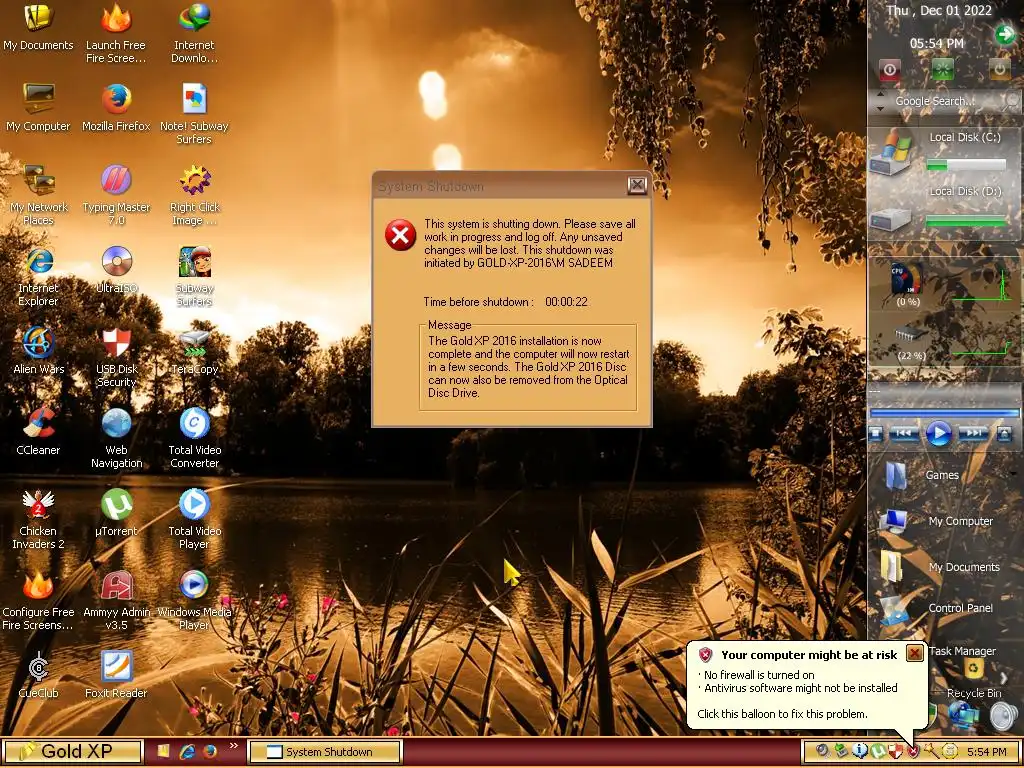1024x768 pixels.
Task: Skip to previous track in sidebar player
Action: (x=904, y=434)
